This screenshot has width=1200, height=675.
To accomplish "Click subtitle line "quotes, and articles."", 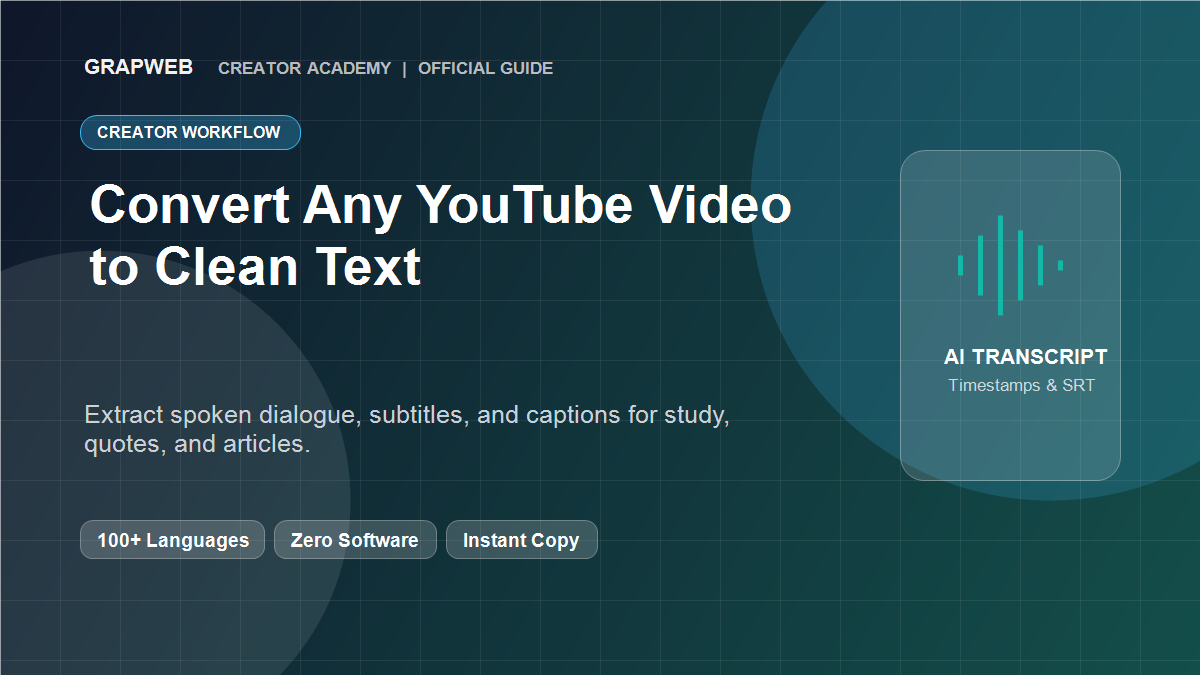I will (197, 444).
